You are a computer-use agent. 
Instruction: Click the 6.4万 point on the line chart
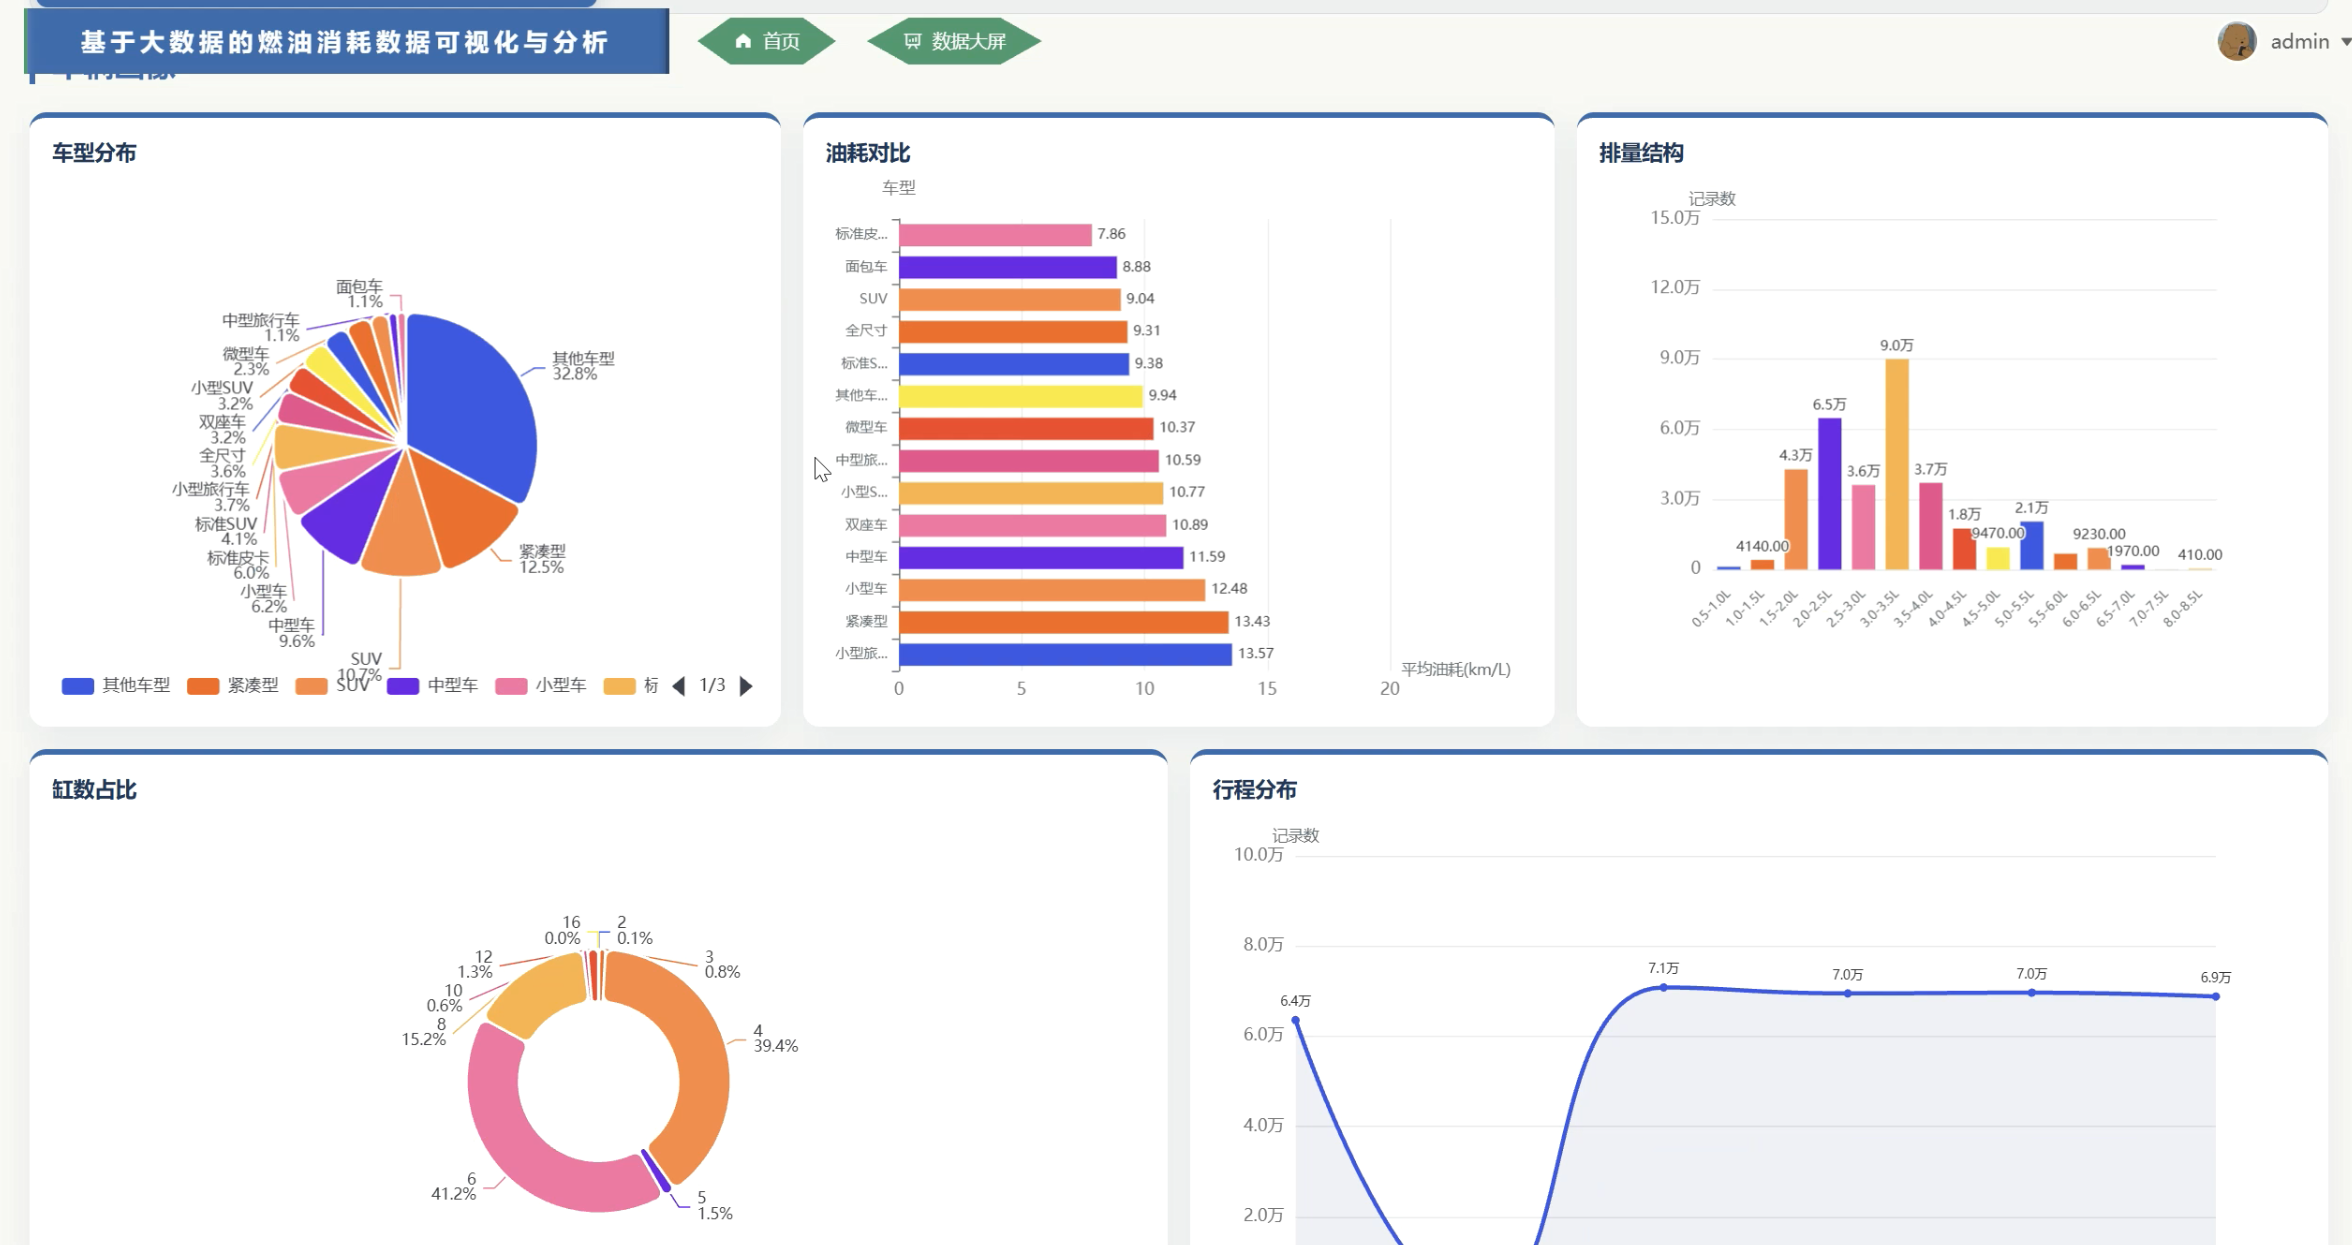coord(1296,1020)
